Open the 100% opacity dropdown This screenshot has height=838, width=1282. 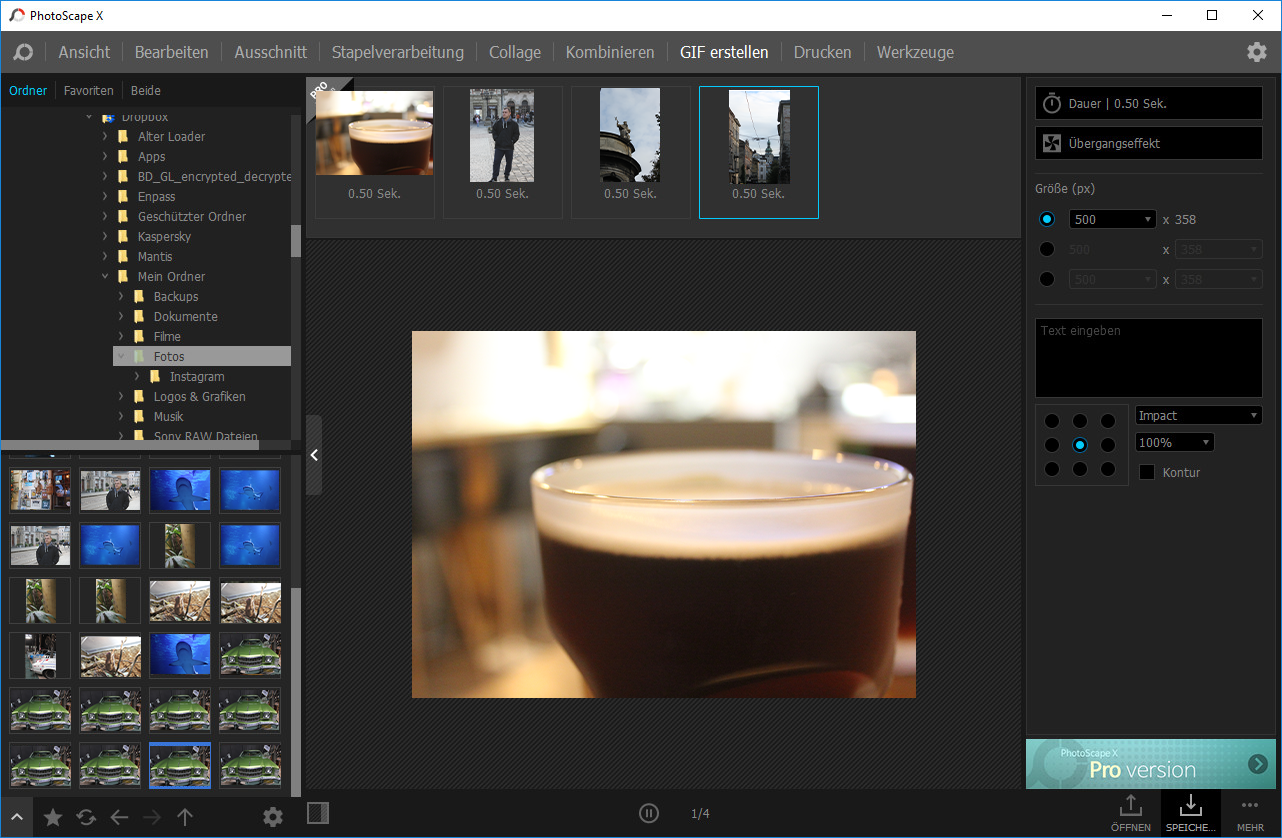pyautogui.click(x=1173, y=441)
